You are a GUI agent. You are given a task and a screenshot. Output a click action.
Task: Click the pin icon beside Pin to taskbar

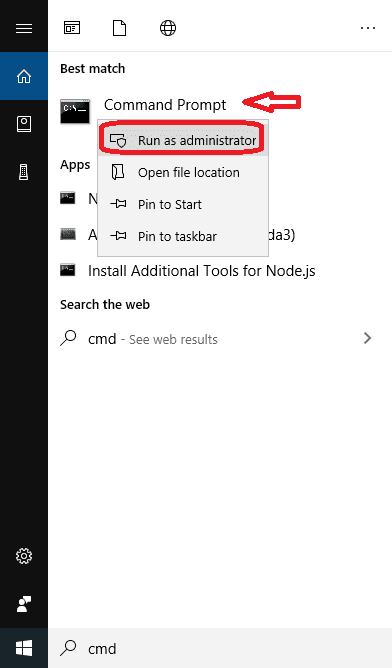point(118,236)
